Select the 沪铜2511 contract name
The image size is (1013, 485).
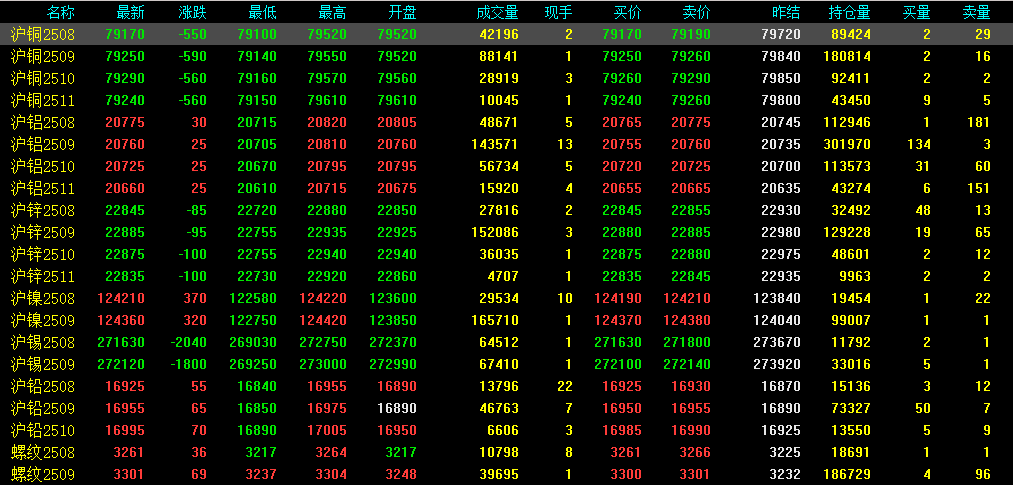pos(43,101)
